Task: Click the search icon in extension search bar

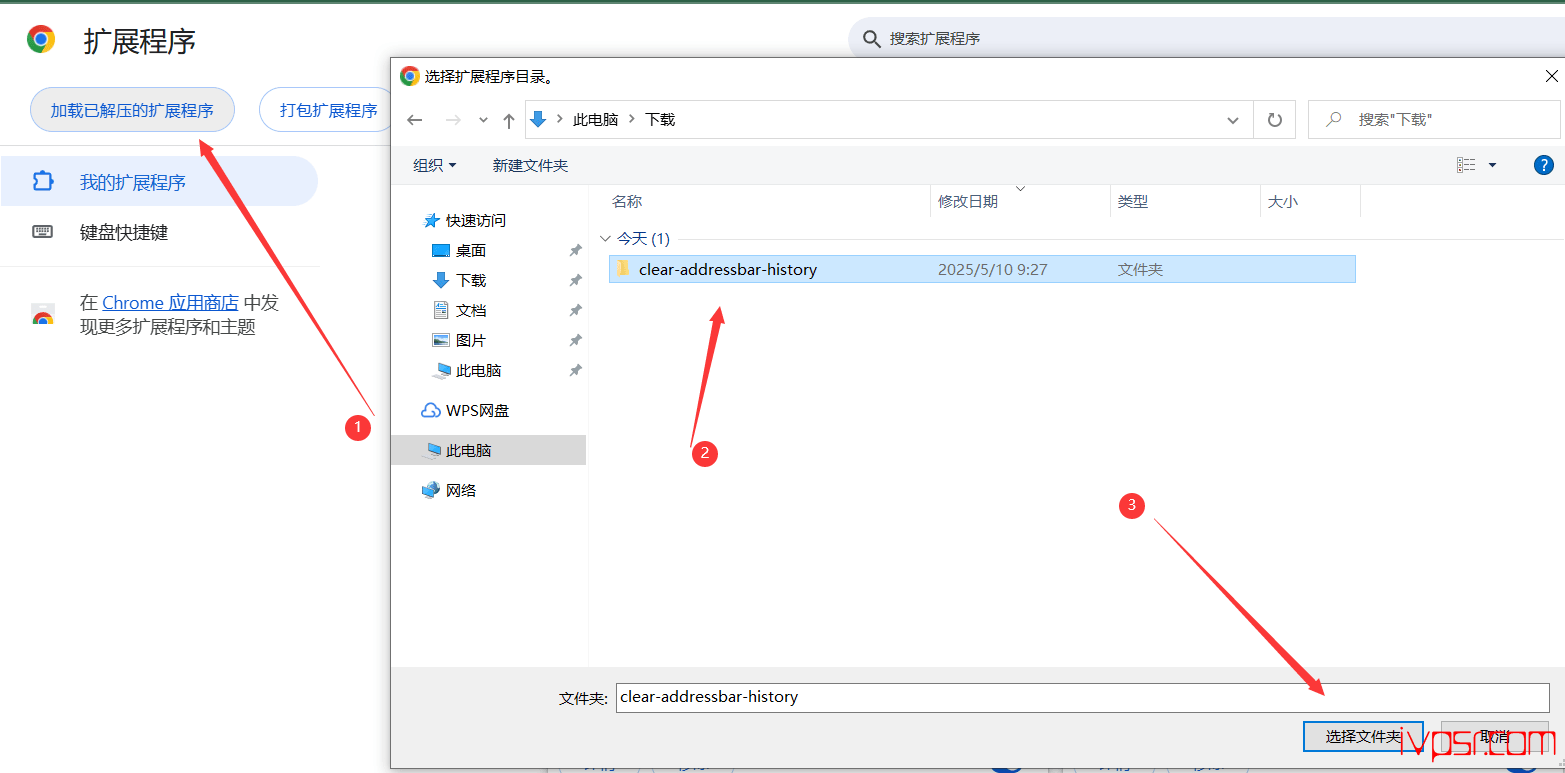Action: coord(871,39)
